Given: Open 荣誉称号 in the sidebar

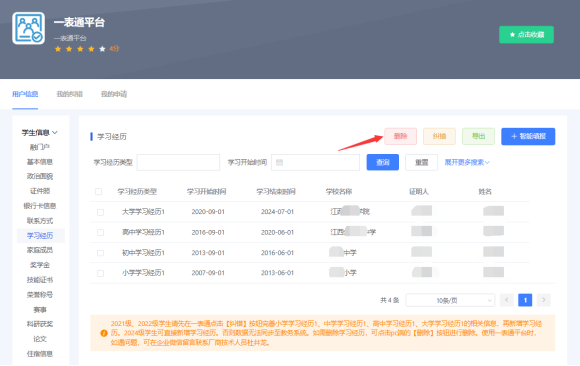Looking at the screenshot, I should coord(40,295).
